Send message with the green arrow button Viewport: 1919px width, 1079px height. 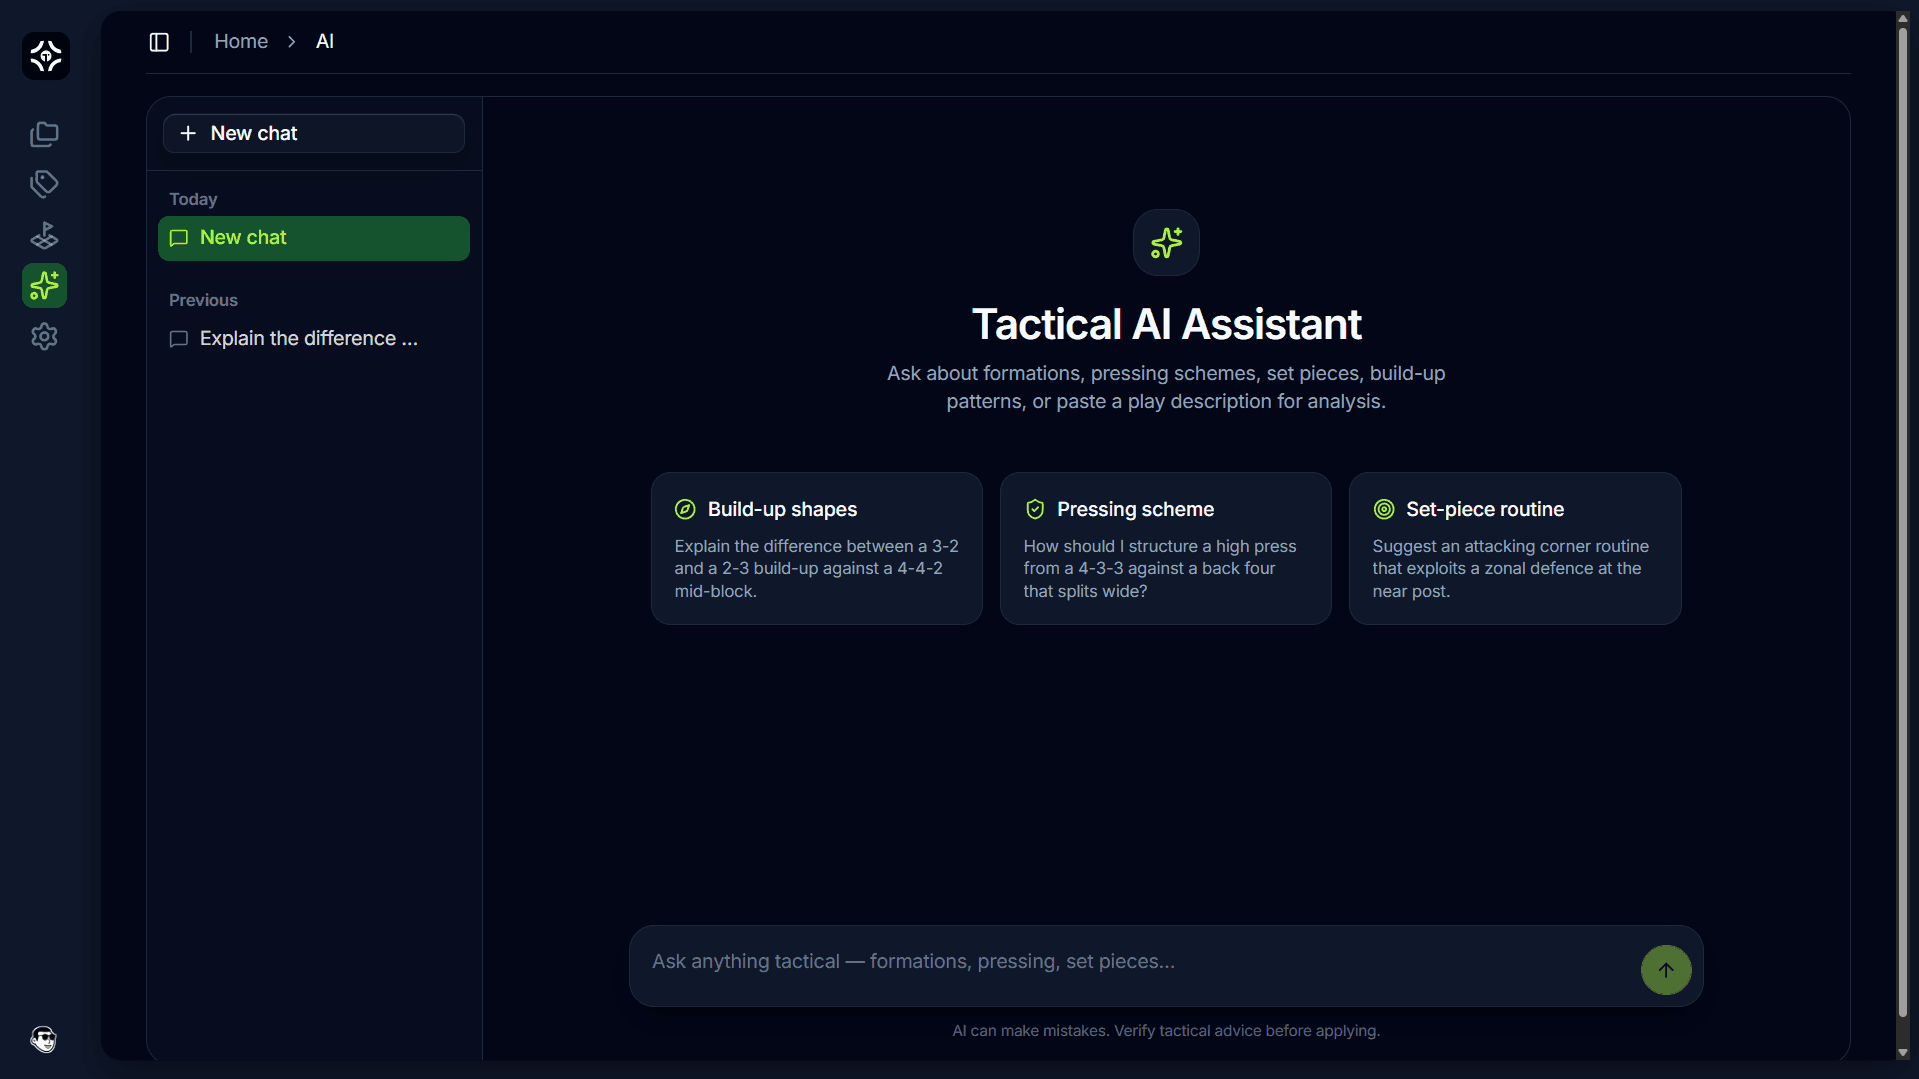[1666, 970]
